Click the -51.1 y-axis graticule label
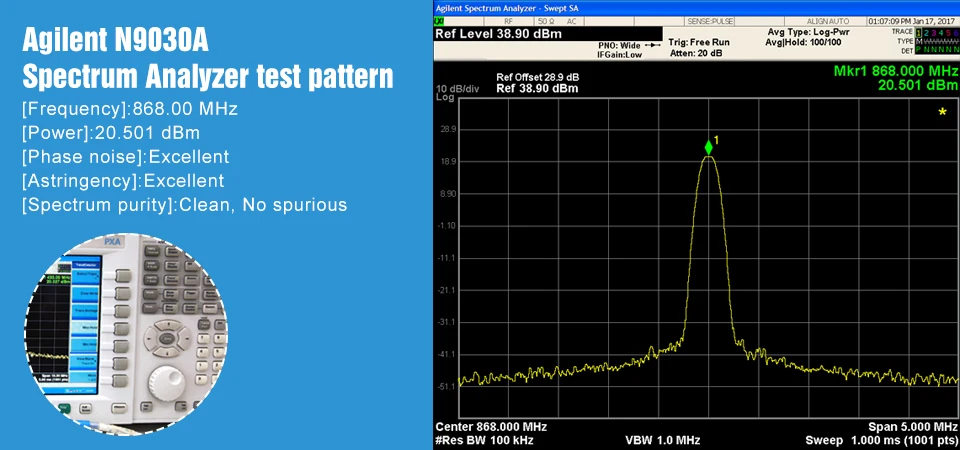Image resolution: width=960 pixels, height=450 pixels. (444, 386)
